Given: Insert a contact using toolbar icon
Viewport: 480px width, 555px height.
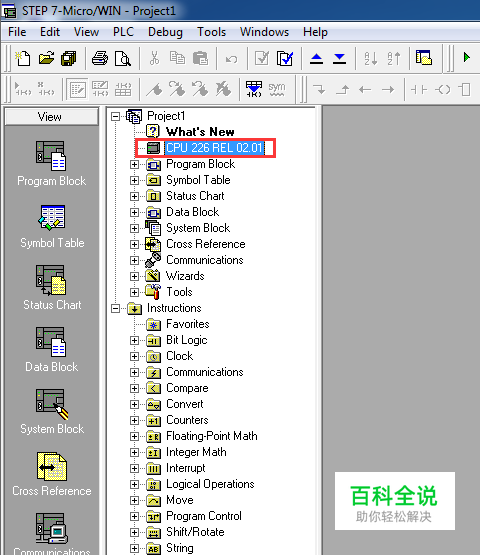Looking at the screenshot, I should [419, 90].
